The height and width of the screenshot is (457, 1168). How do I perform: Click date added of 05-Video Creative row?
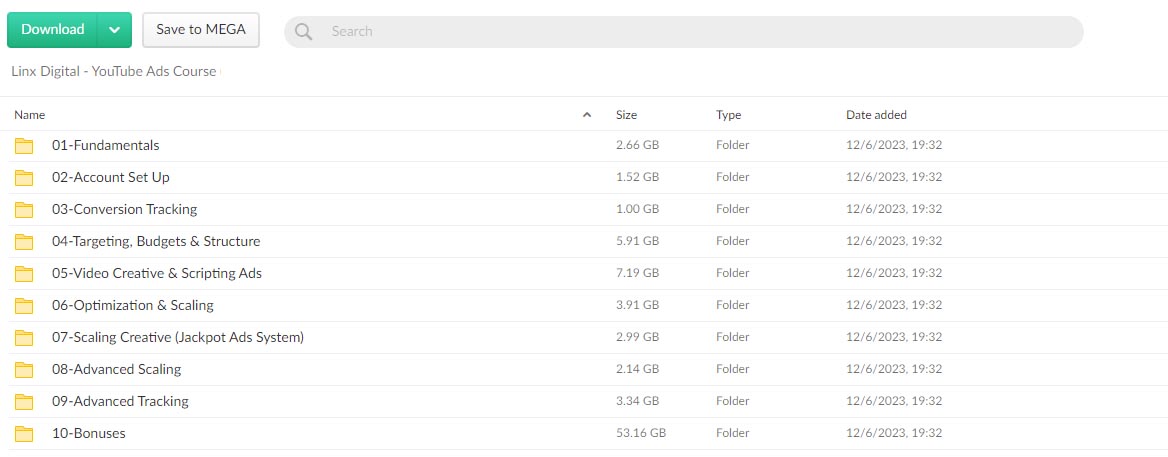coord(894,273)
